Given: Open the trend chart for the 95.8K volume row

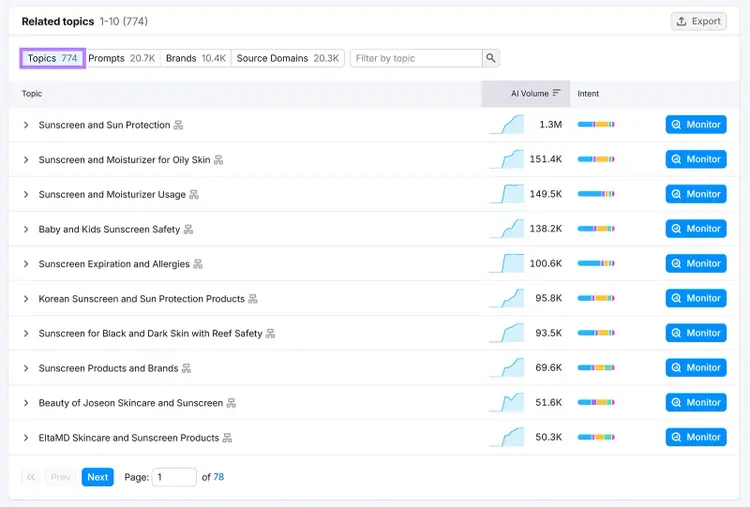Looking at the screenshot, I should pos(507,298).
